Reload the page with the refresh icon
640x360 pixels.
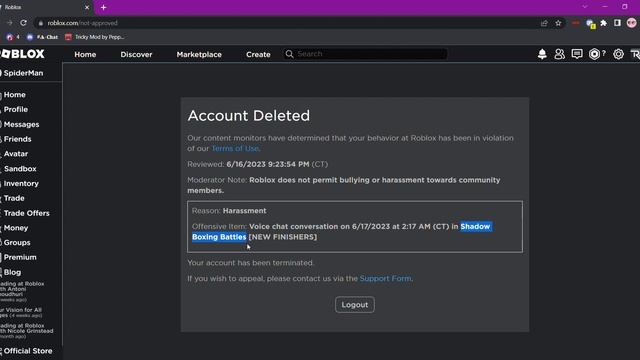pos(23,23)
